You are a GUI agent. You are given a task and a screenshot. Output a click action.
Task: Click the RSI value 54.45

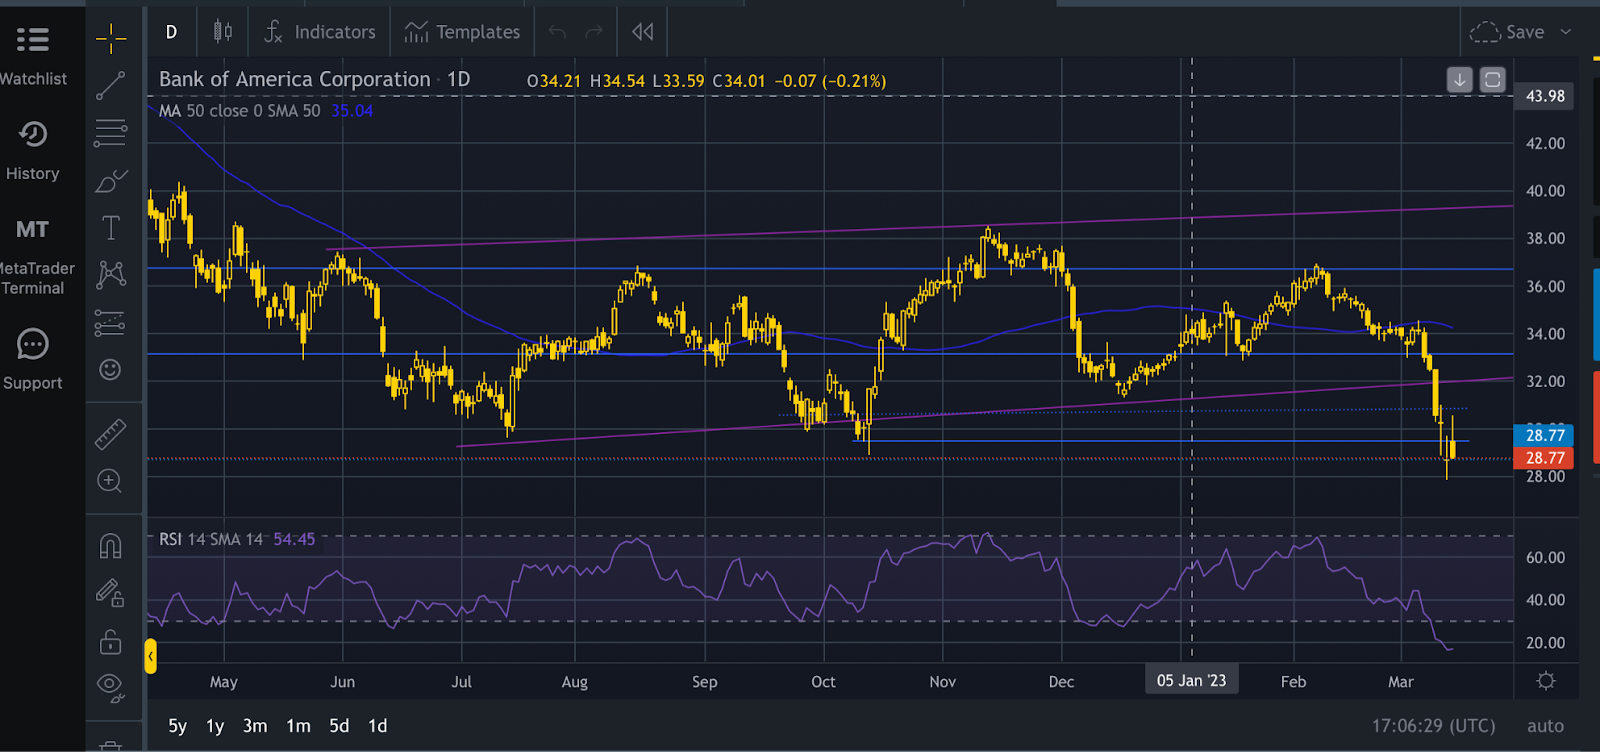(294, 539)
